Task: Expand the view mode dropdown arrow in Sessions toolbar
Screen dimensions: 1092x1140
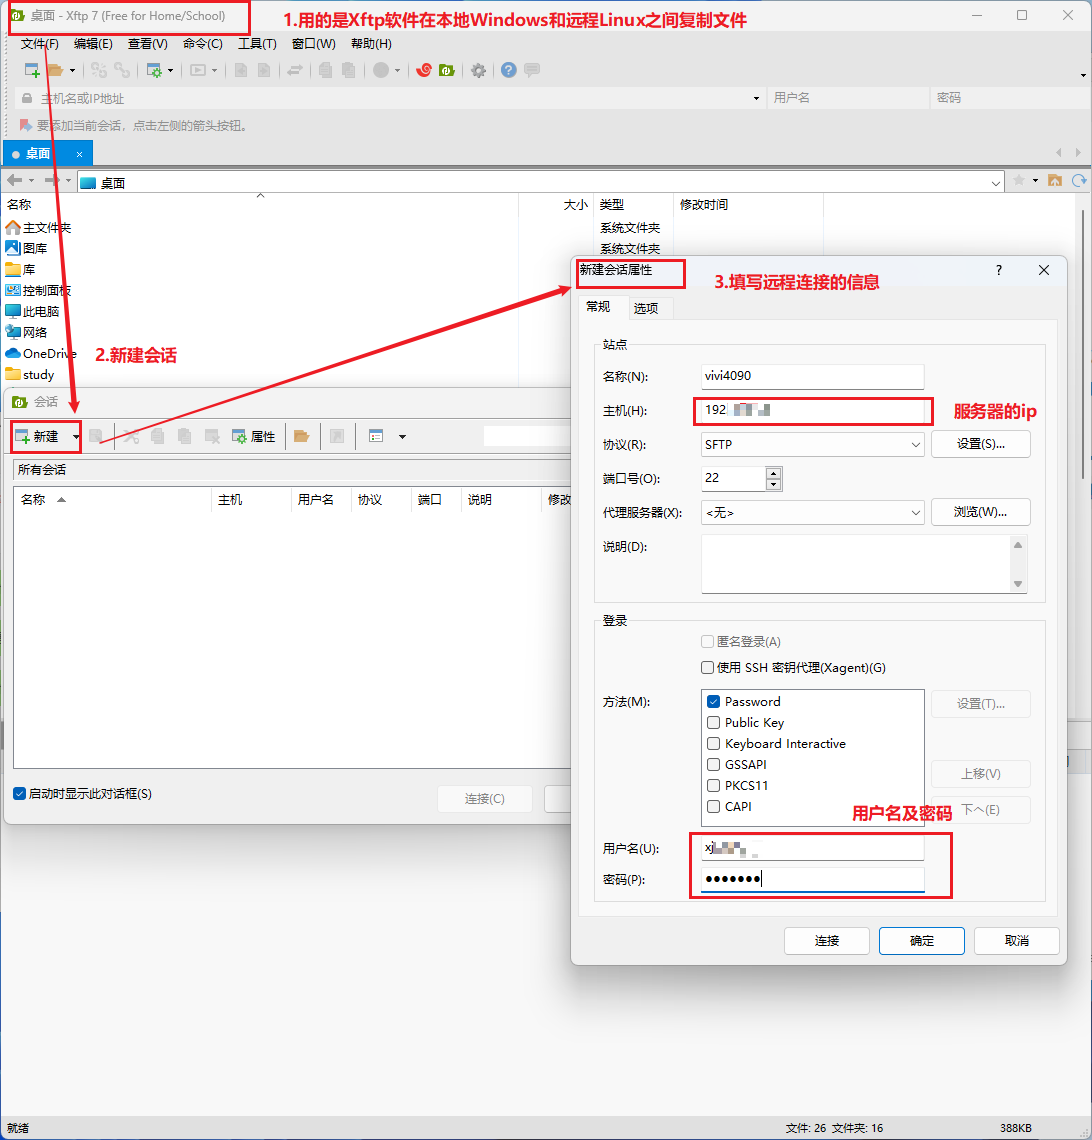Action: (402, 437)
